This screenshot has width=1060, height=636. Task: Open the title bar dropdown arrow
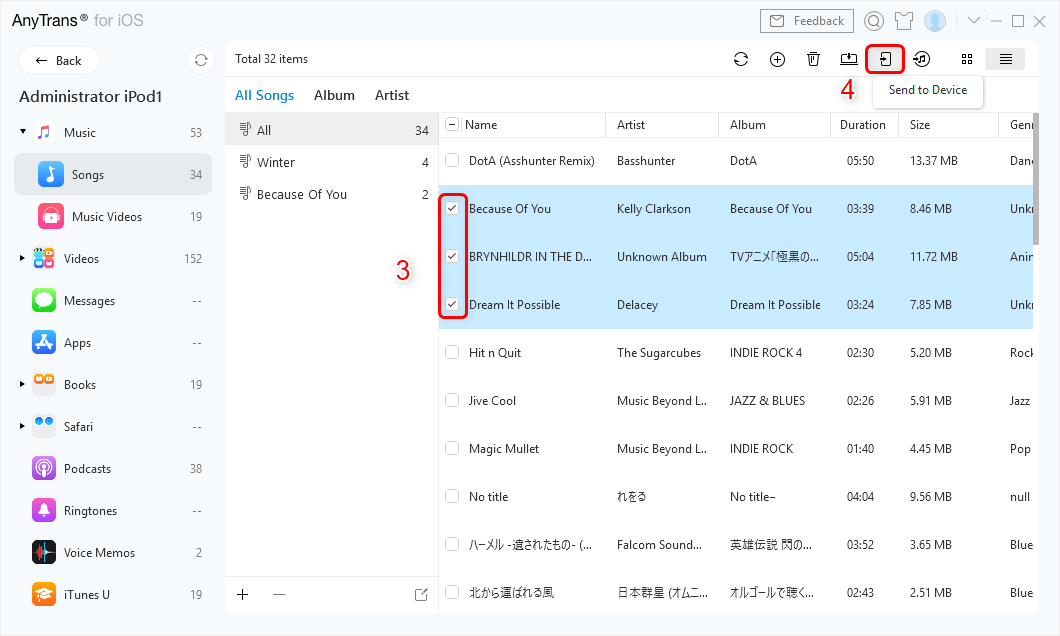click(x=973, y=21)
